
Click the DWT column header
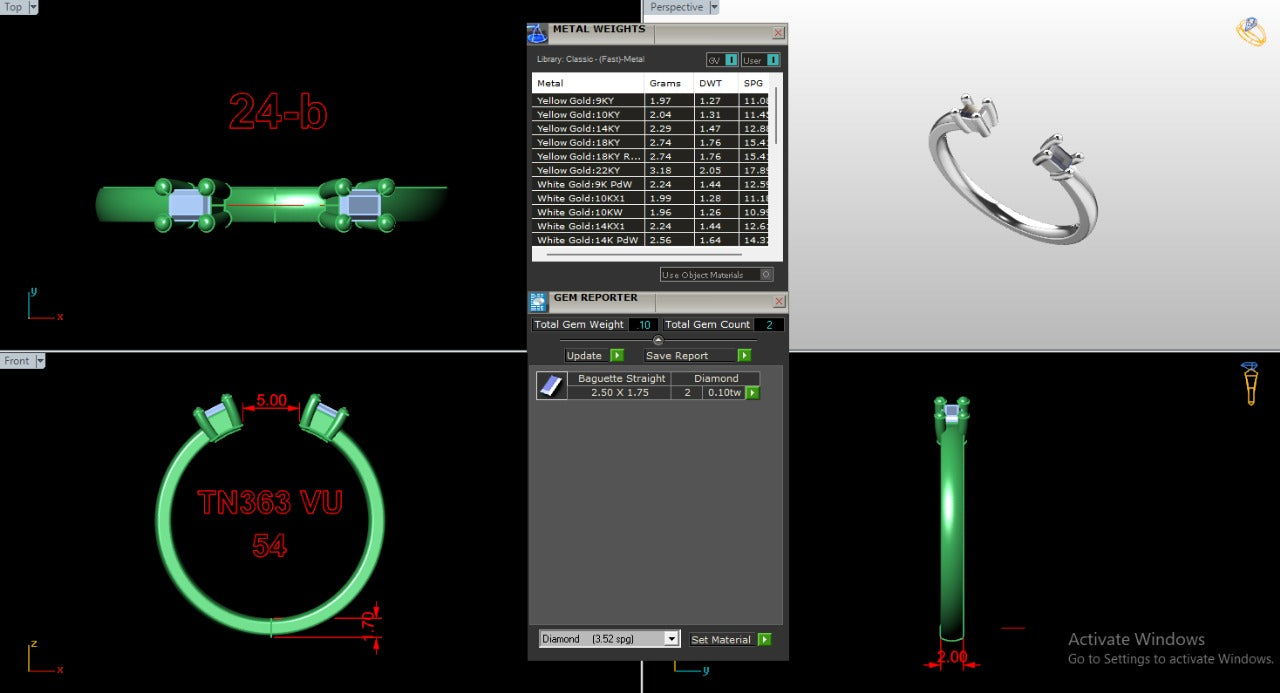click(716, 83)
